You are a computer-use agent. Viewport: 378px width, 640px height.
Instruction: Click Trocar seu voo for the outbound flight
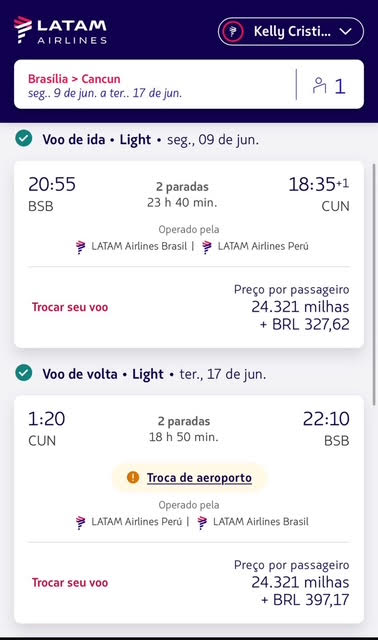pos(70,307)
